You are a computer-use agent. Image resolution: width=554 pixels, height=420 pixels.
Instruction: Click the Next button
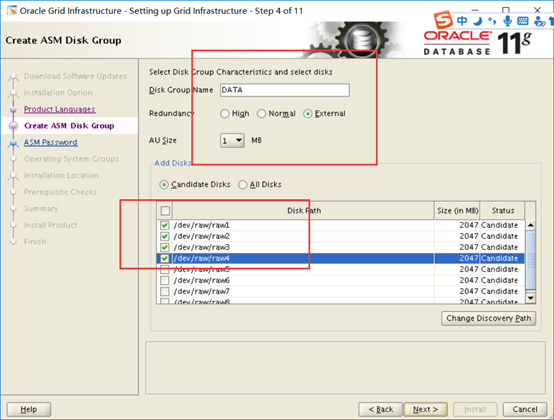(425, 409)
